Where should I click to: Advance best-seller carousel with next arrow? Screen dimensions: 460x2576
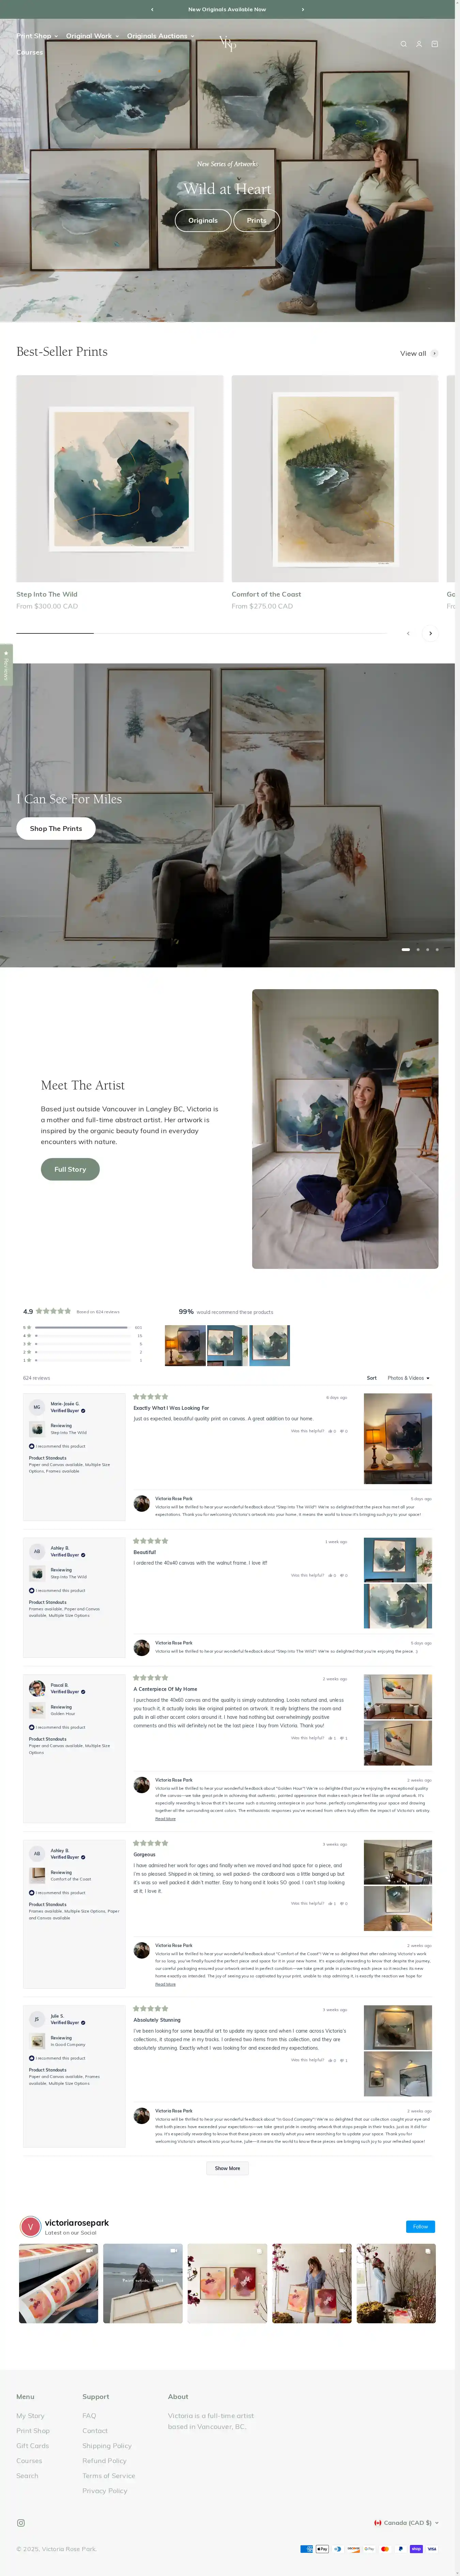(x=430, y=633)
